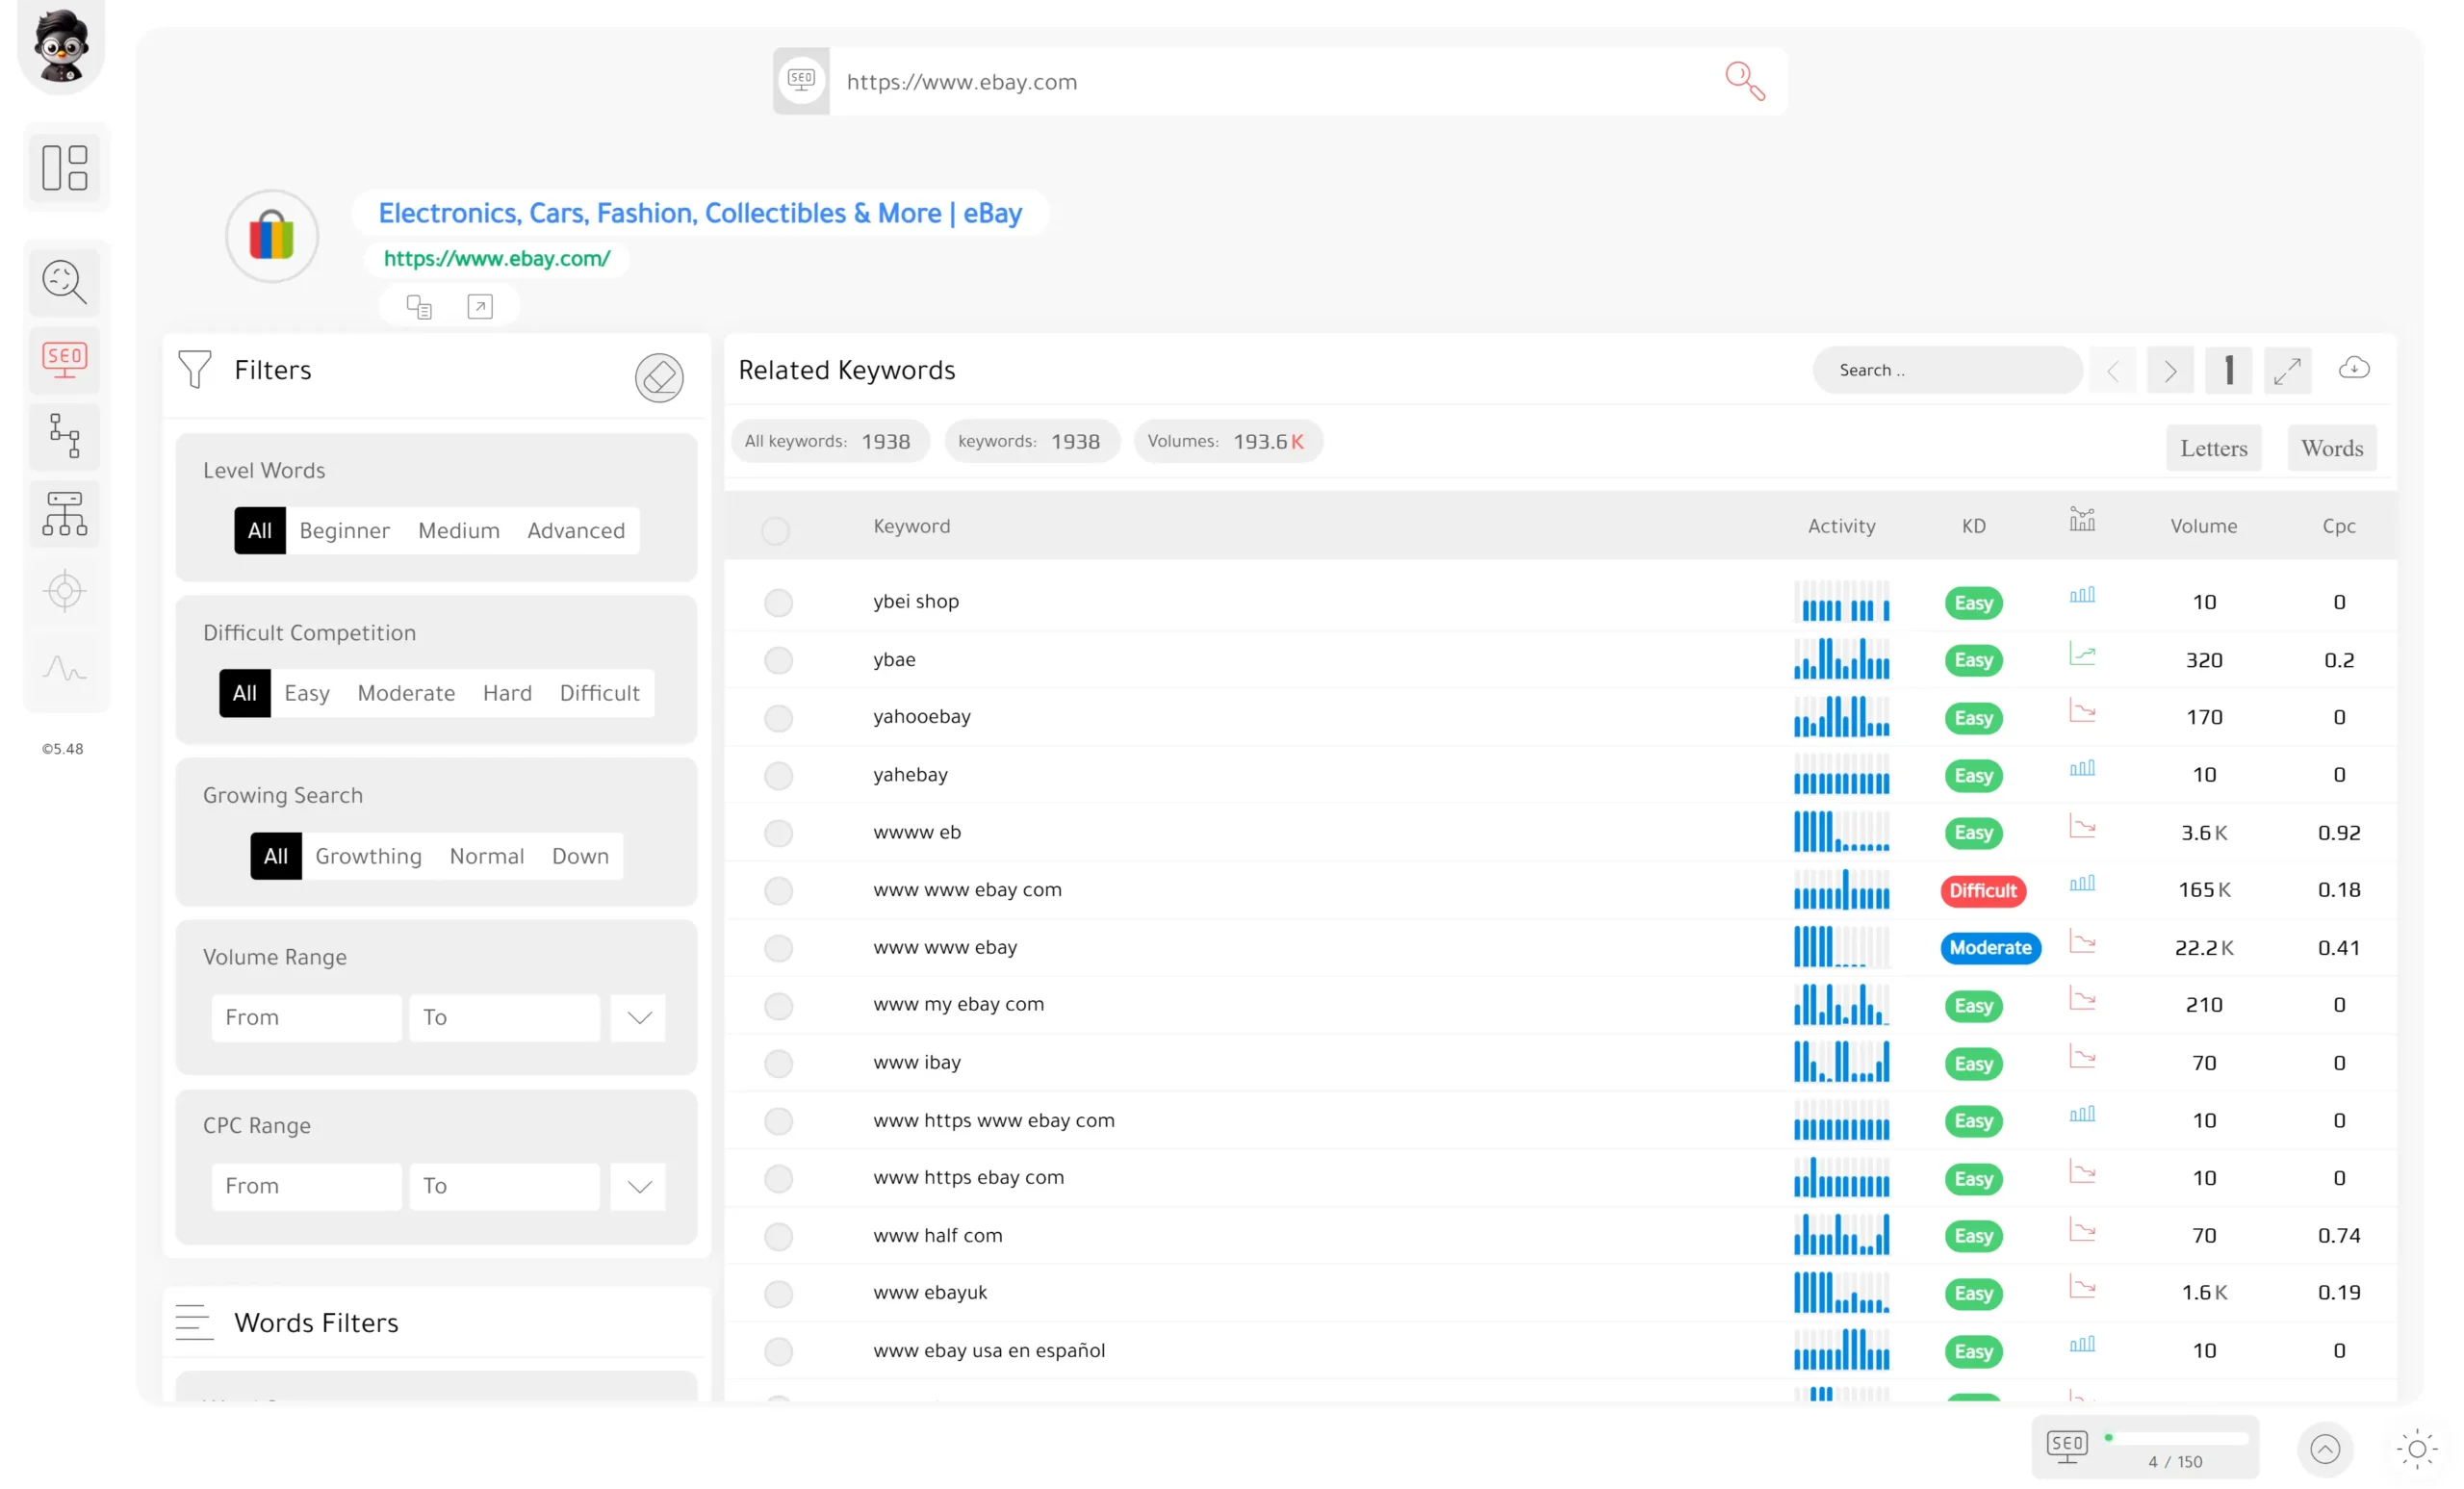This screenshot has width=2464, height=1489.
Task: Select the www ebayuk keyword checkbox
Action: coord(778,1294)
